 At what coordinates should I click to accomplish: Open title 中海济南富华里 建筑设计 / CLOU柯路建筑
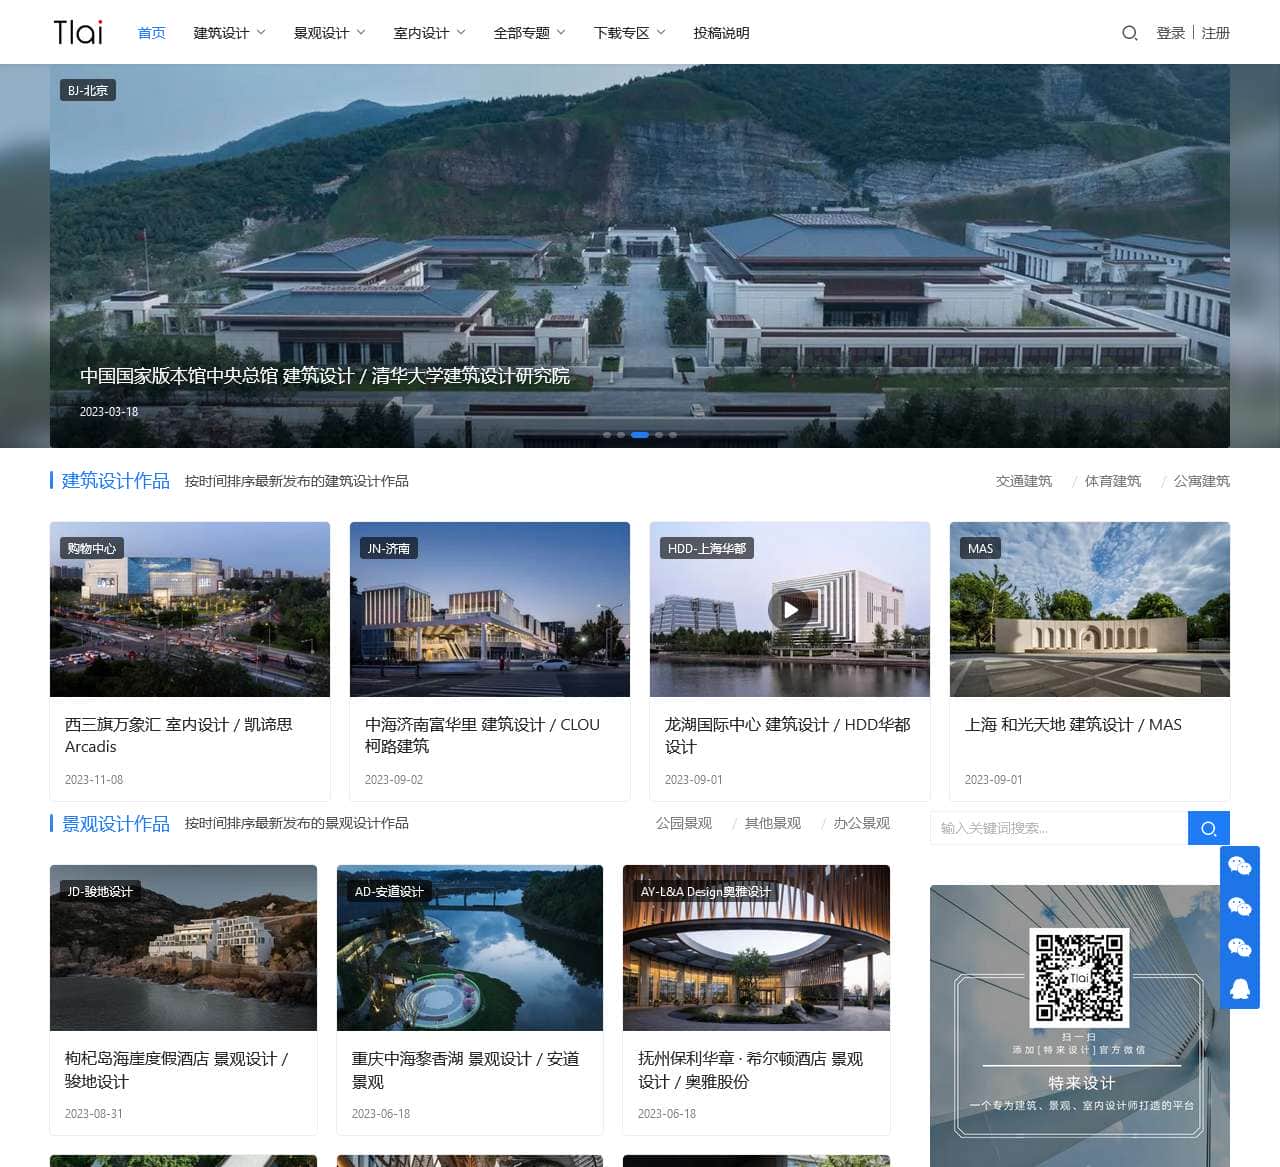pyautogui.click(x=482, y=736)
